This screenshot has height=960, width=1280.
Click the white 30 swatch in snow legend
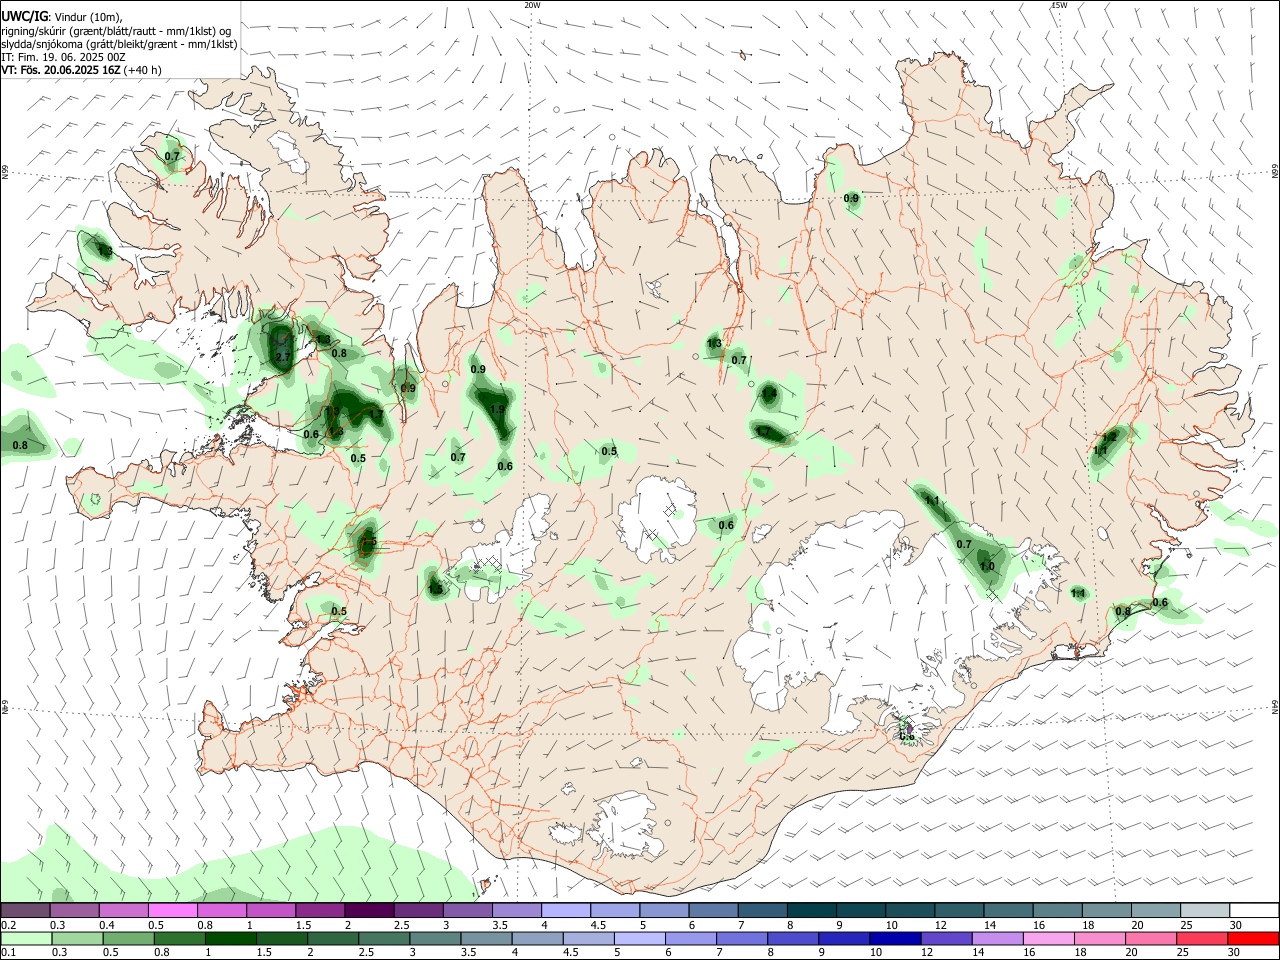point(1255,911)
